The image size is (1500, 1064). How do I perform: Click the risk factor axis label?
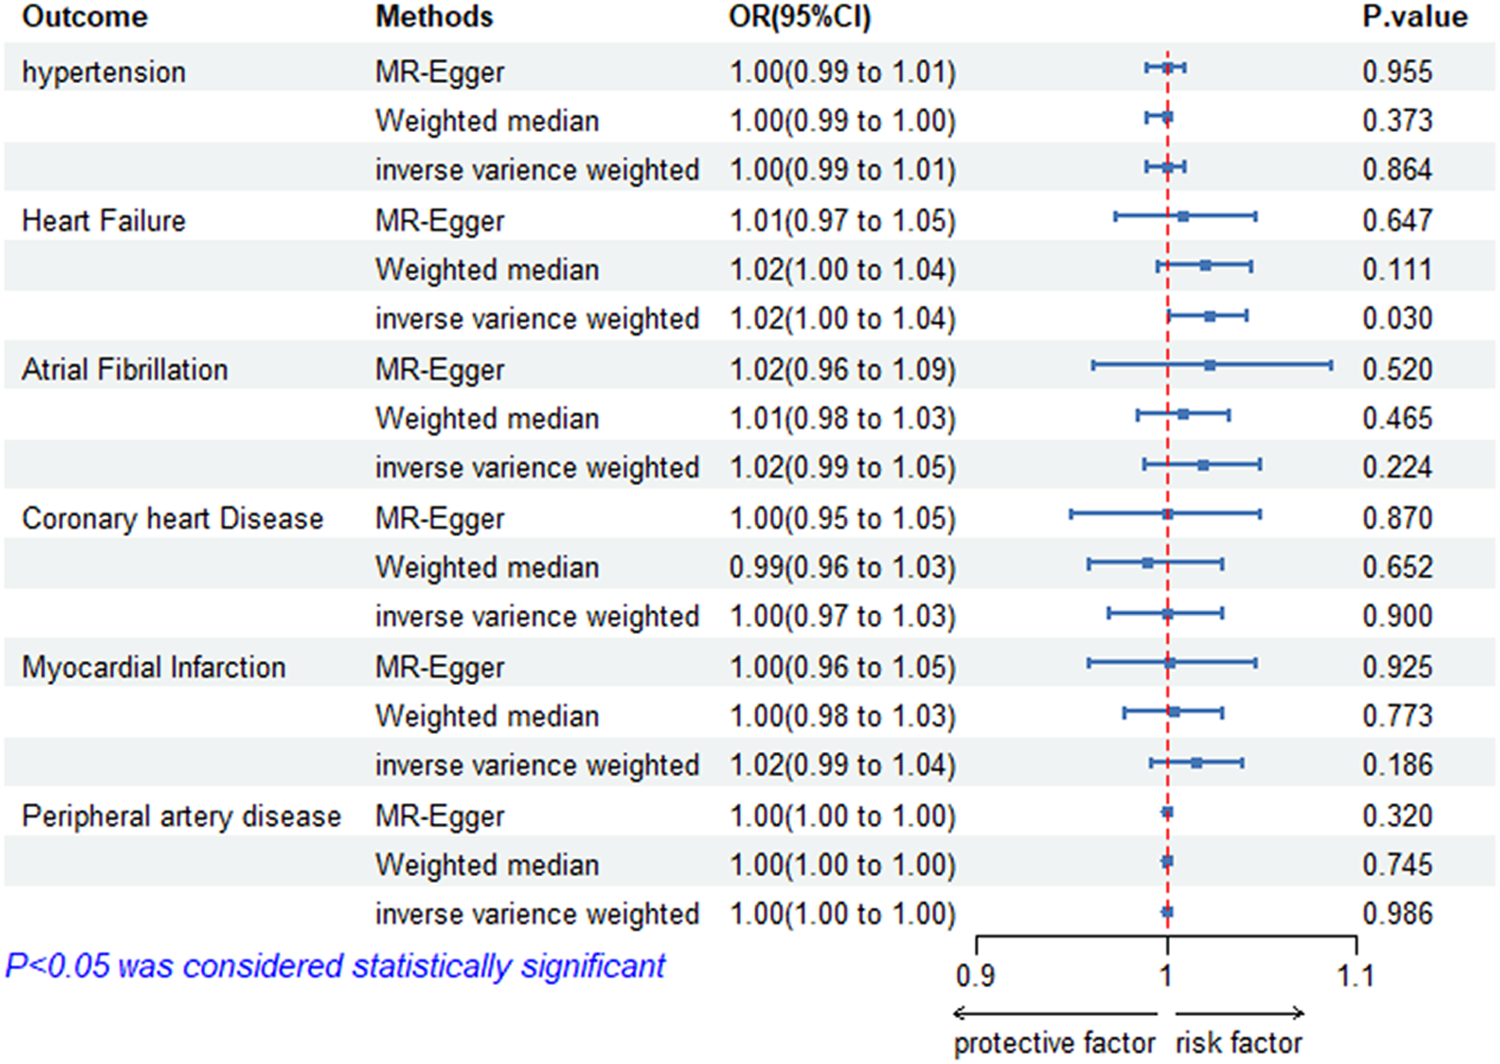1239,1043
